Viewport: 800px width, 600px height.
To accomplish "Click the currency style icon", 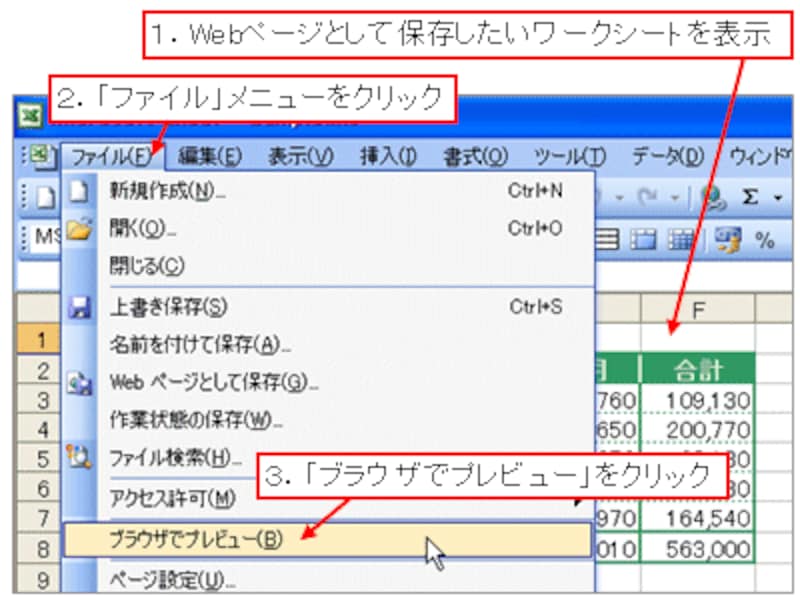I will tap(728, 240).
